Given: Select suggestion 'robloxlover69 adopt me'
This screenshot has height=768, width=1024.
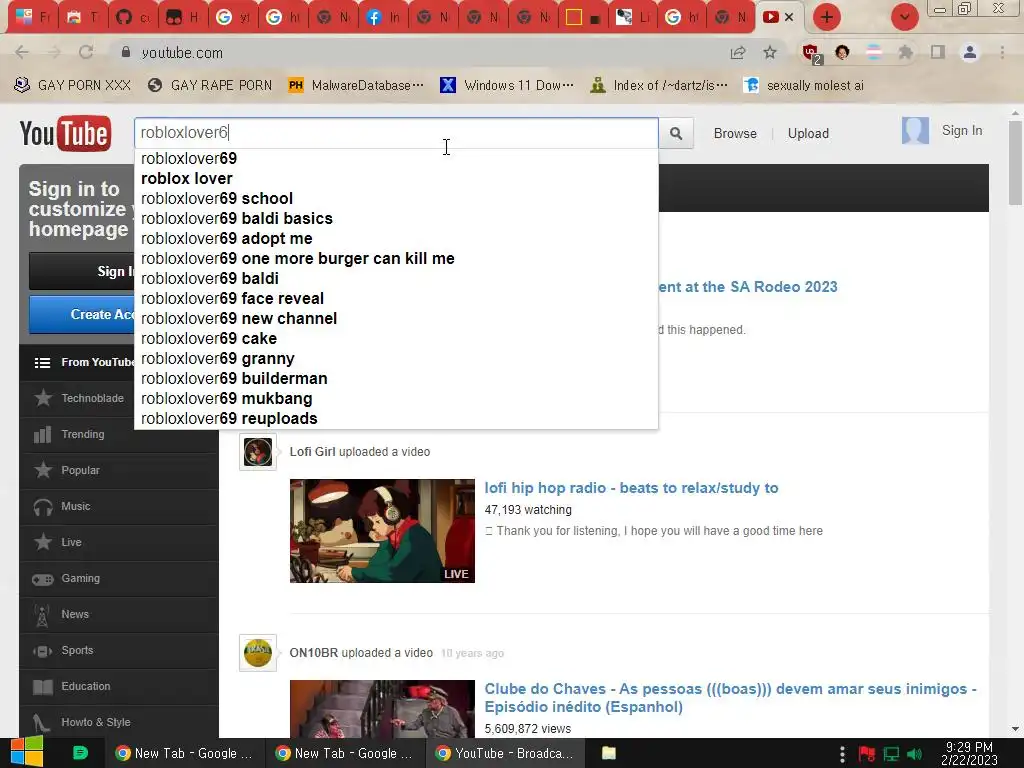Looking at the screenshot, I should pyautogui.click(x=396, y=238).
